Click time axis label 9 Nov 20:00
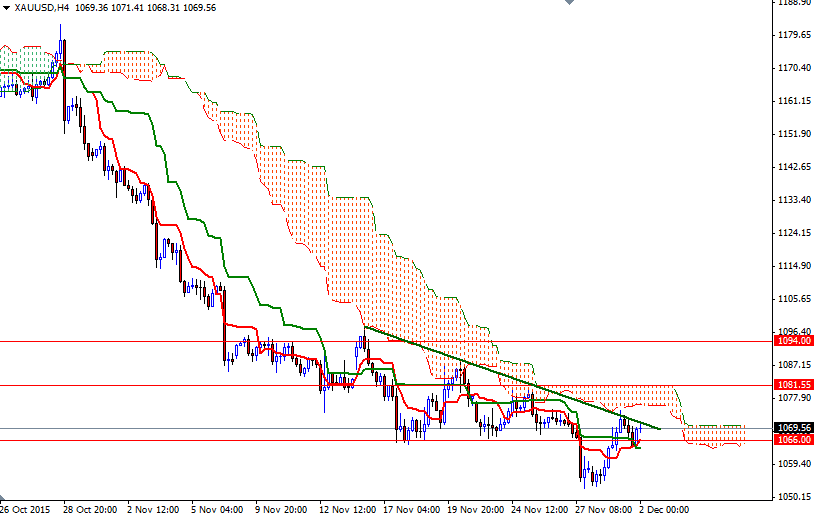Viewport: 814px width, 516px height. coord(281,509)
